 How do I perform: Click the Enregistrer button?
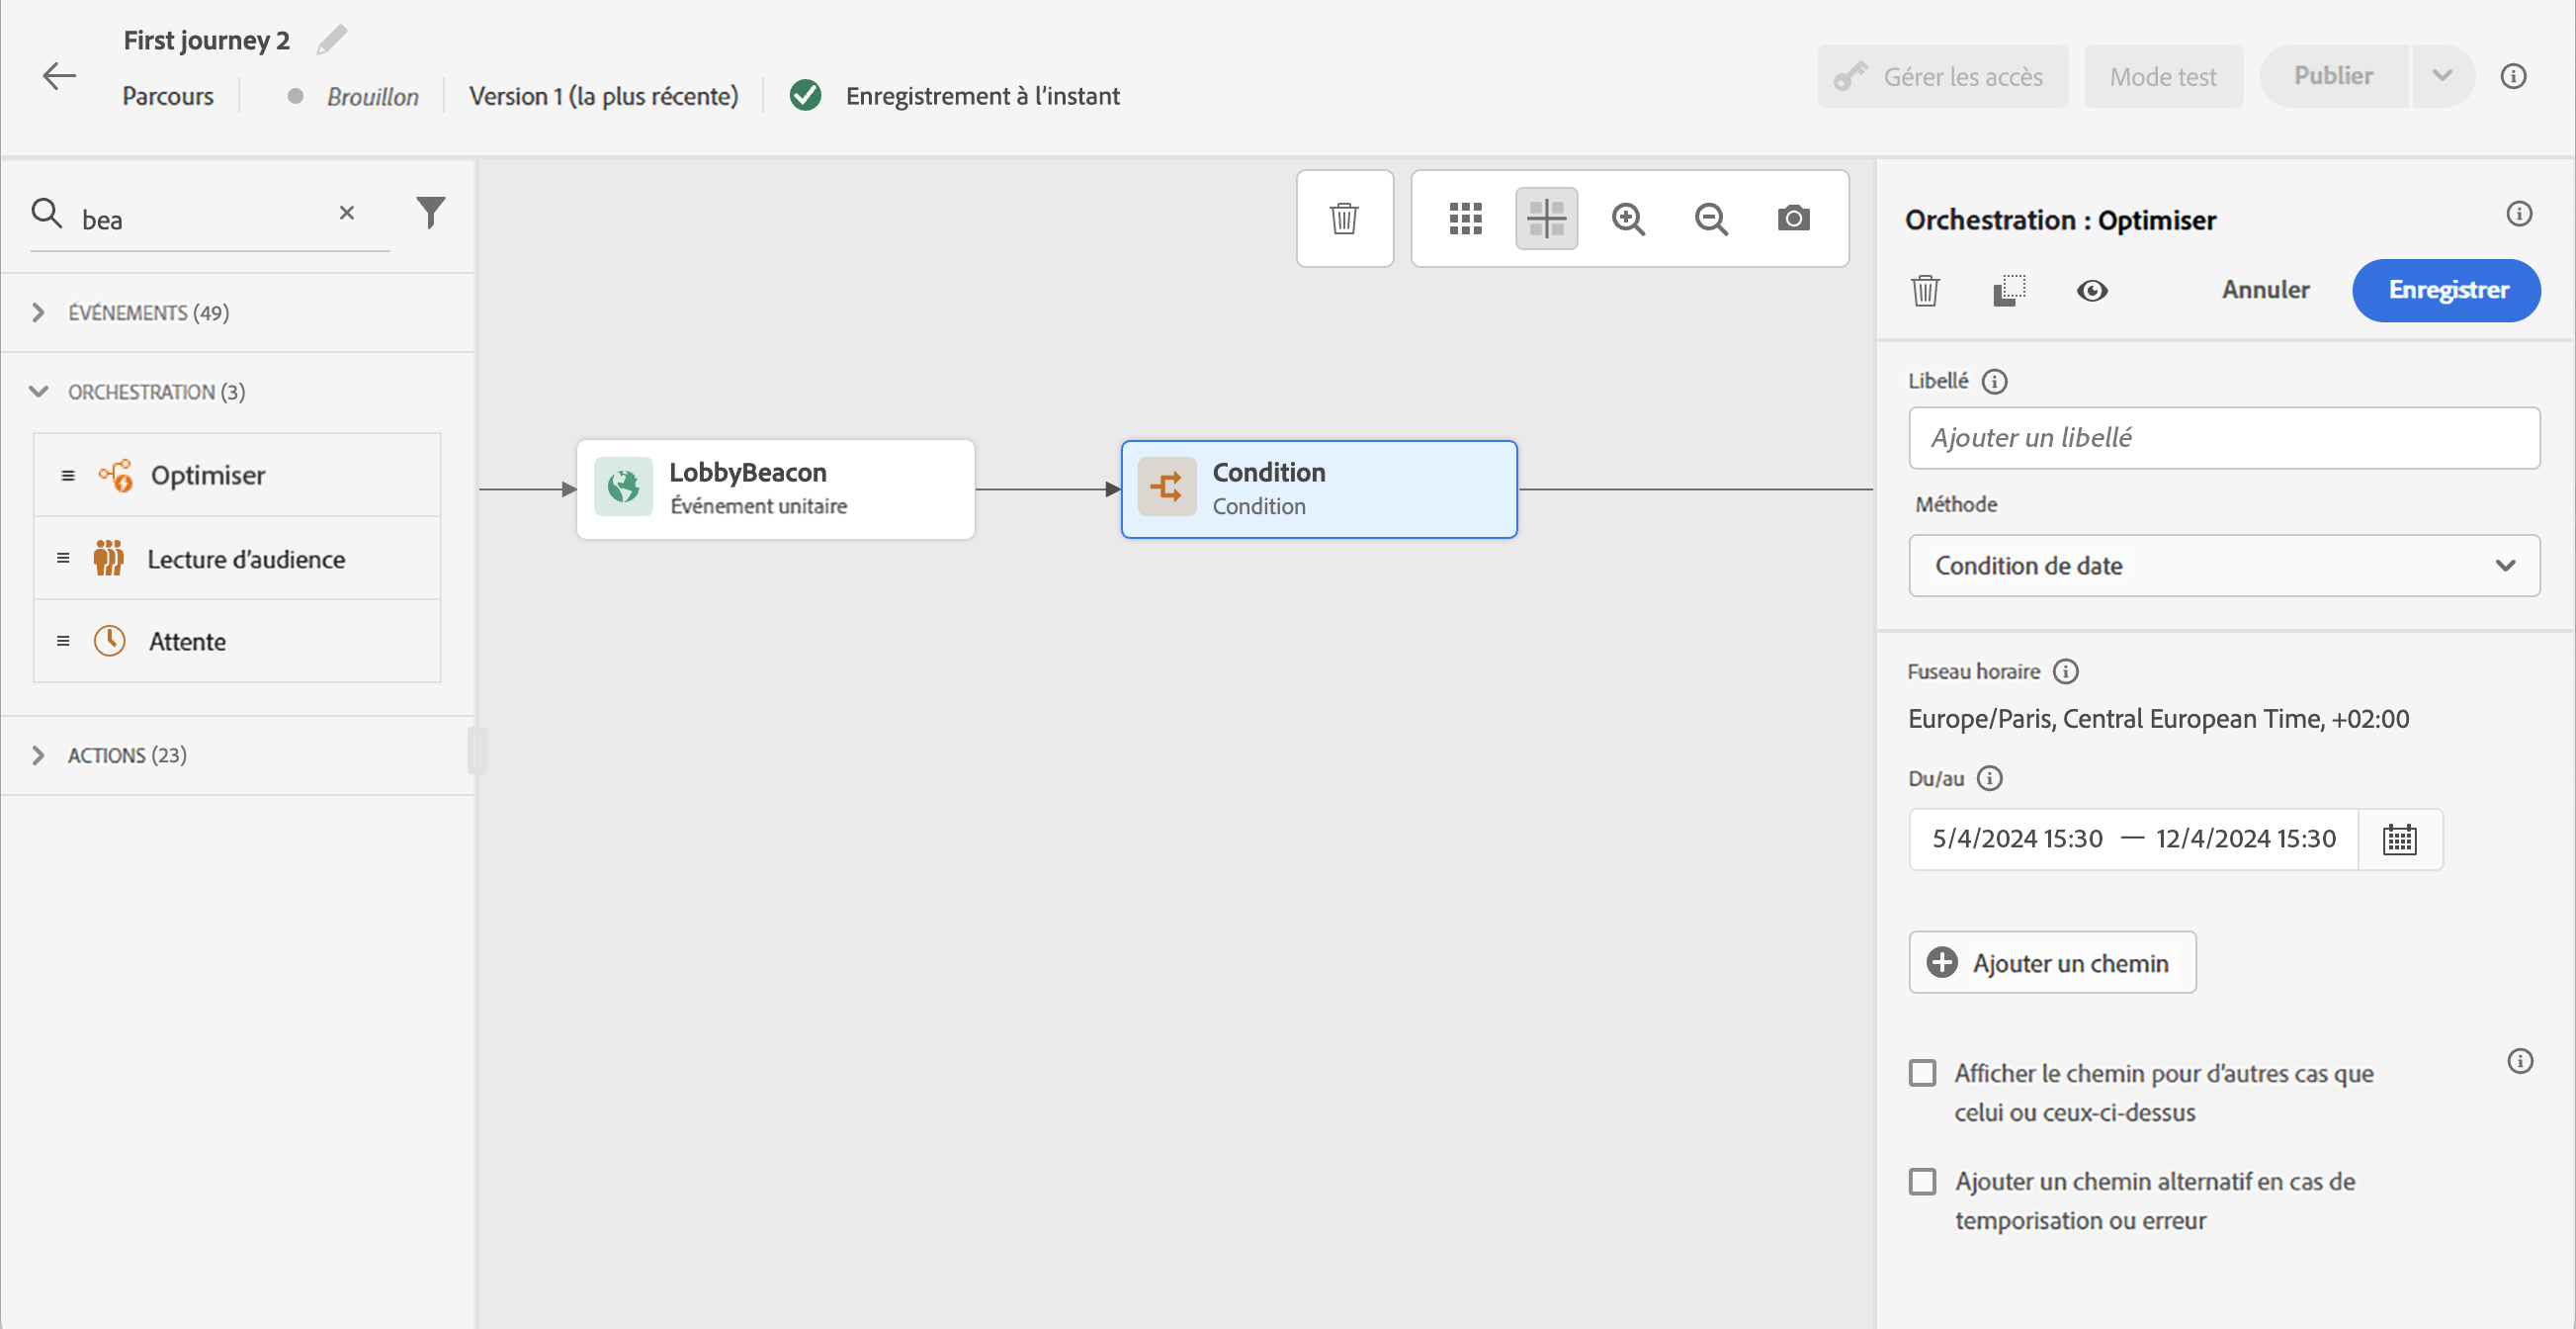point(2446,290)
